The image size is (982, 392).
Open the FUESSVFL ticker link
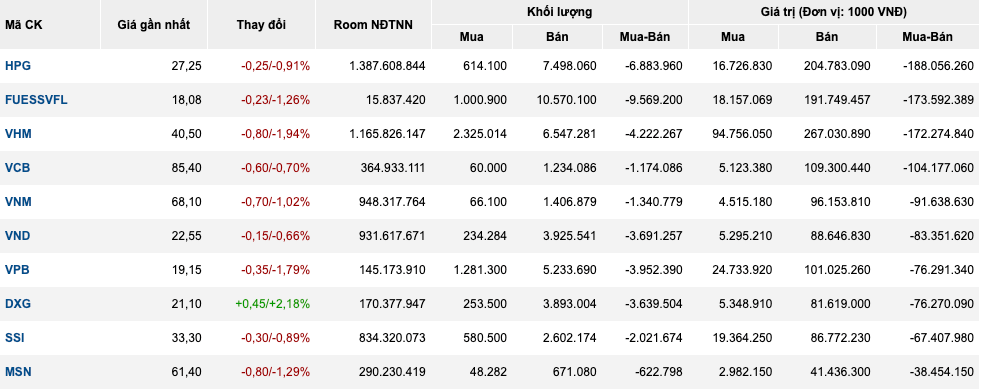tap(36, 100)
